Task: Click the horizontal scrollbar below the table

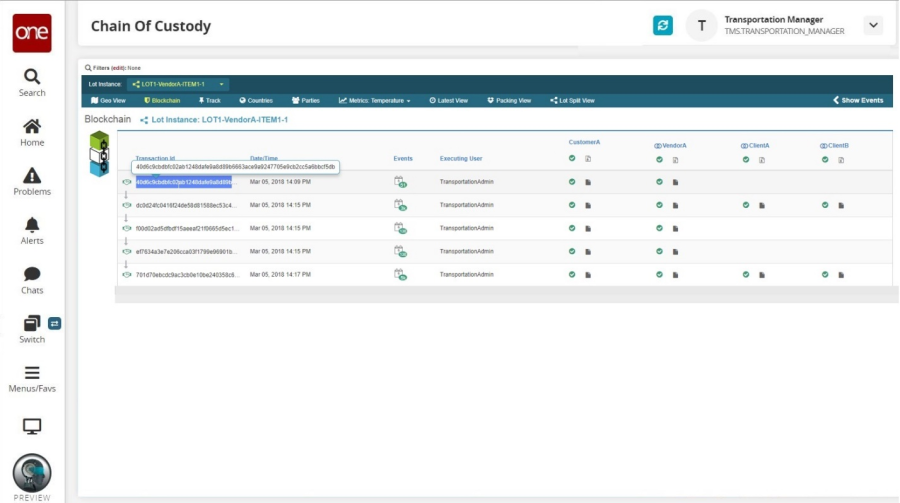Action: tap(500, 295)
